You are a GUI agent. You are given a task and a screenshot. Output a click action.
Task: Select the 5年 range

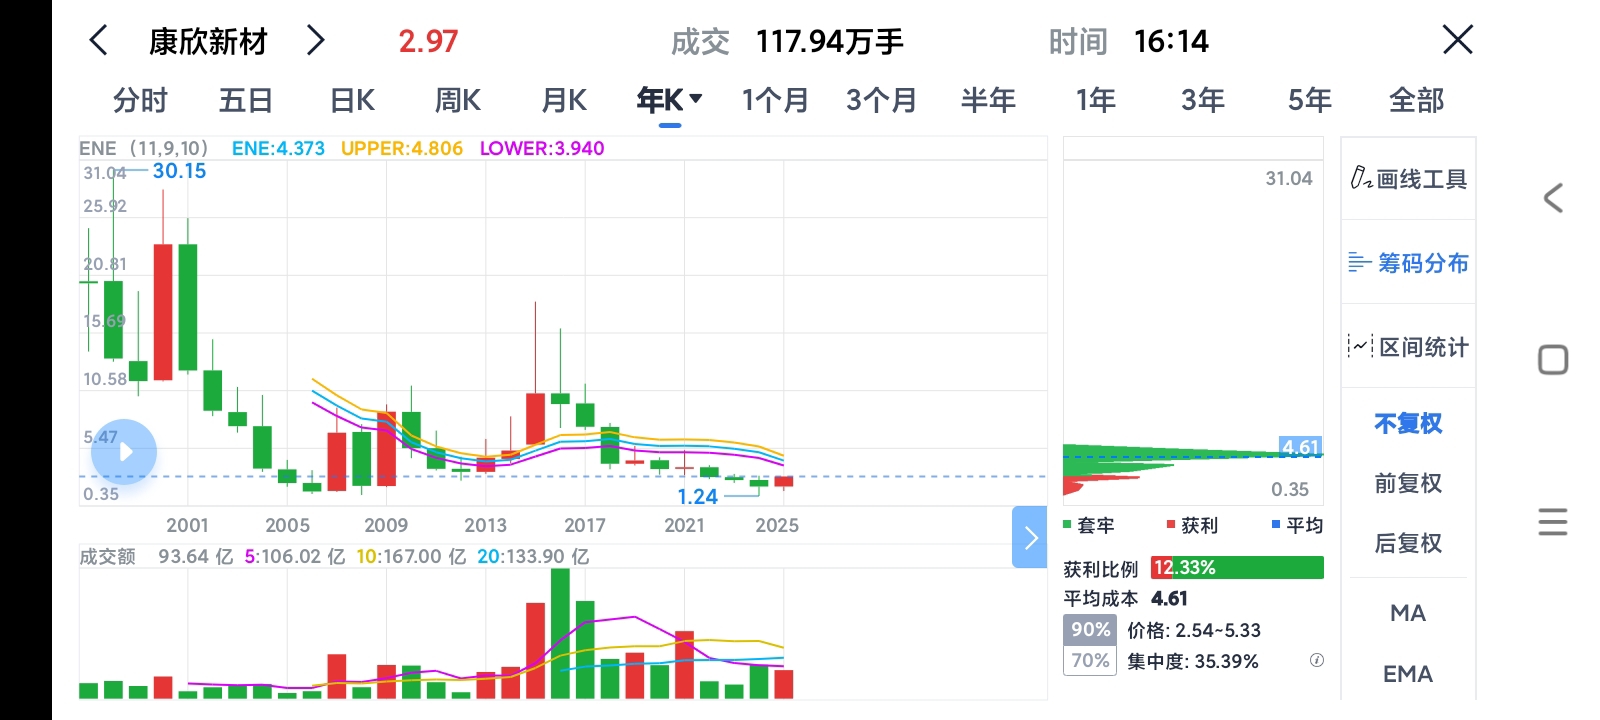[1309, 100]
